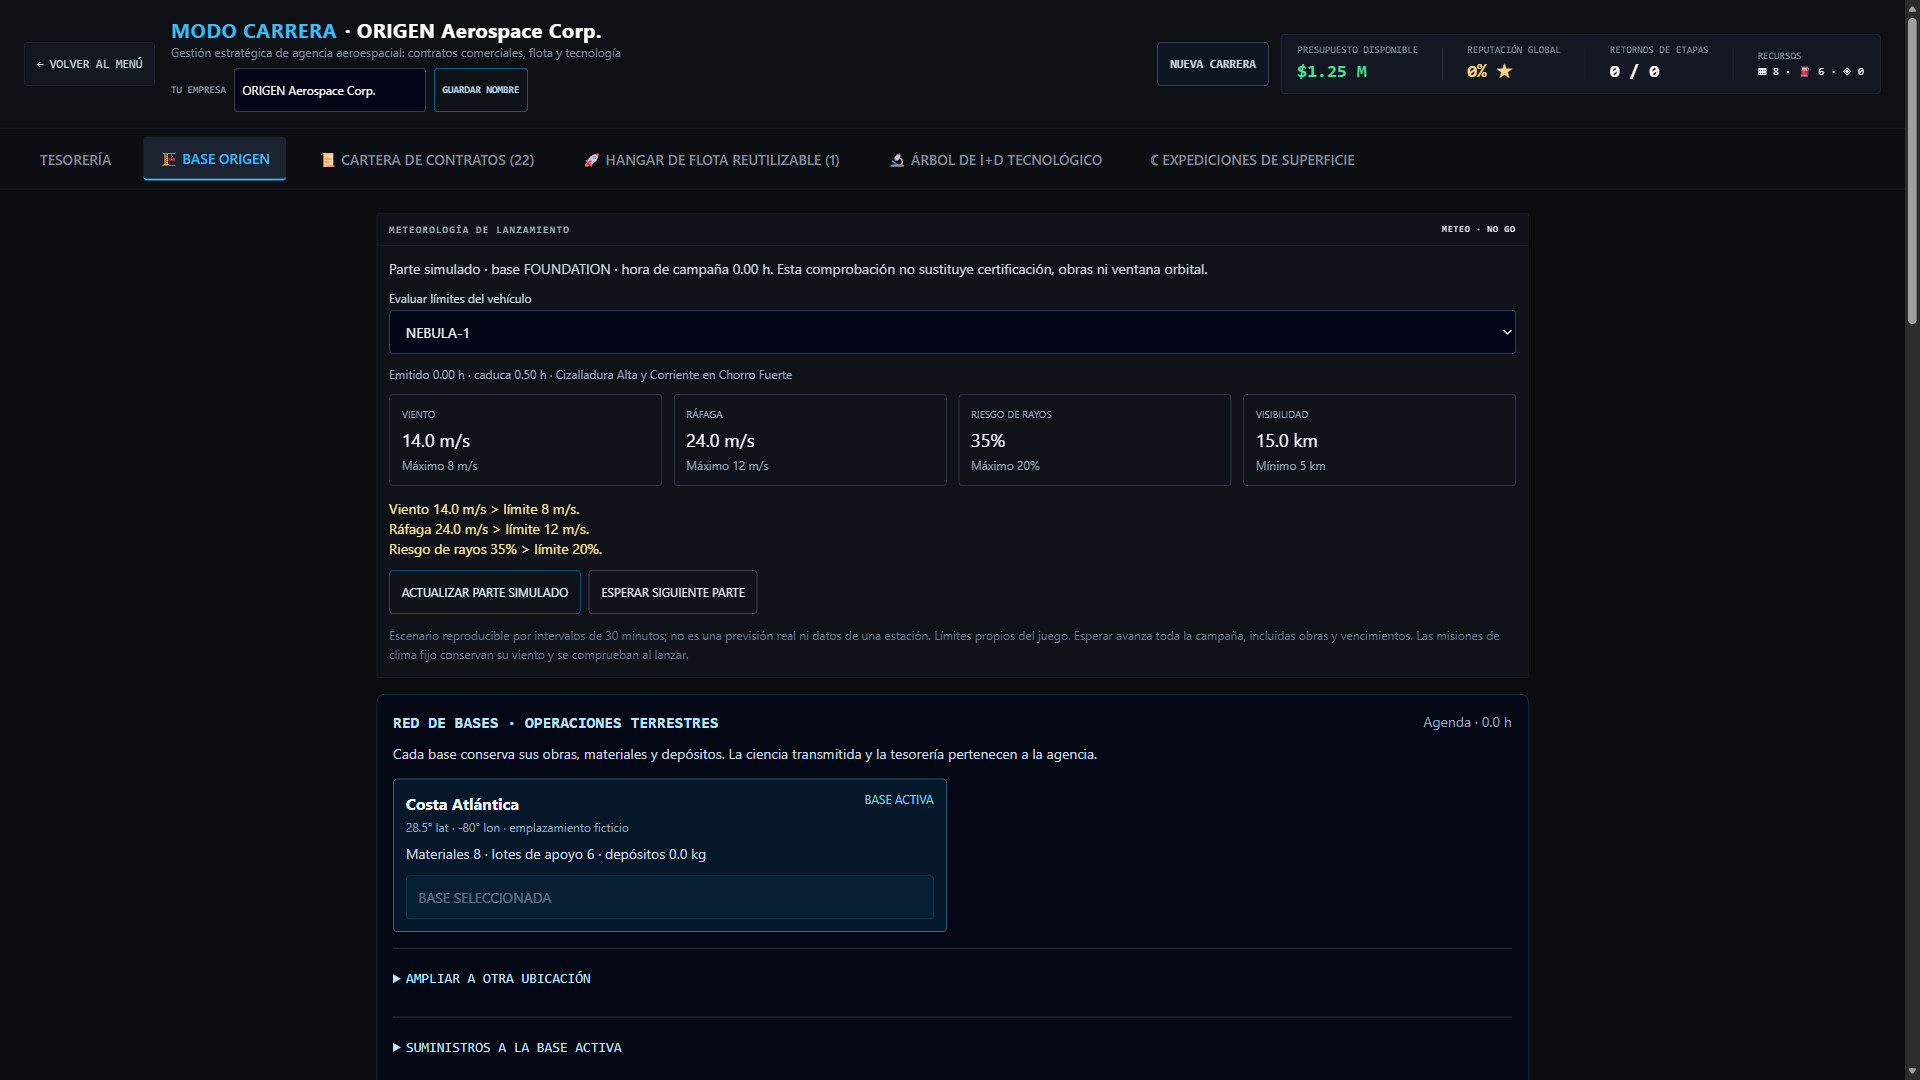This screenshot has height=1080, width=1920.
Task: Go to Árbol de I+D Tecnológico tab
Action: coord(996,160)
